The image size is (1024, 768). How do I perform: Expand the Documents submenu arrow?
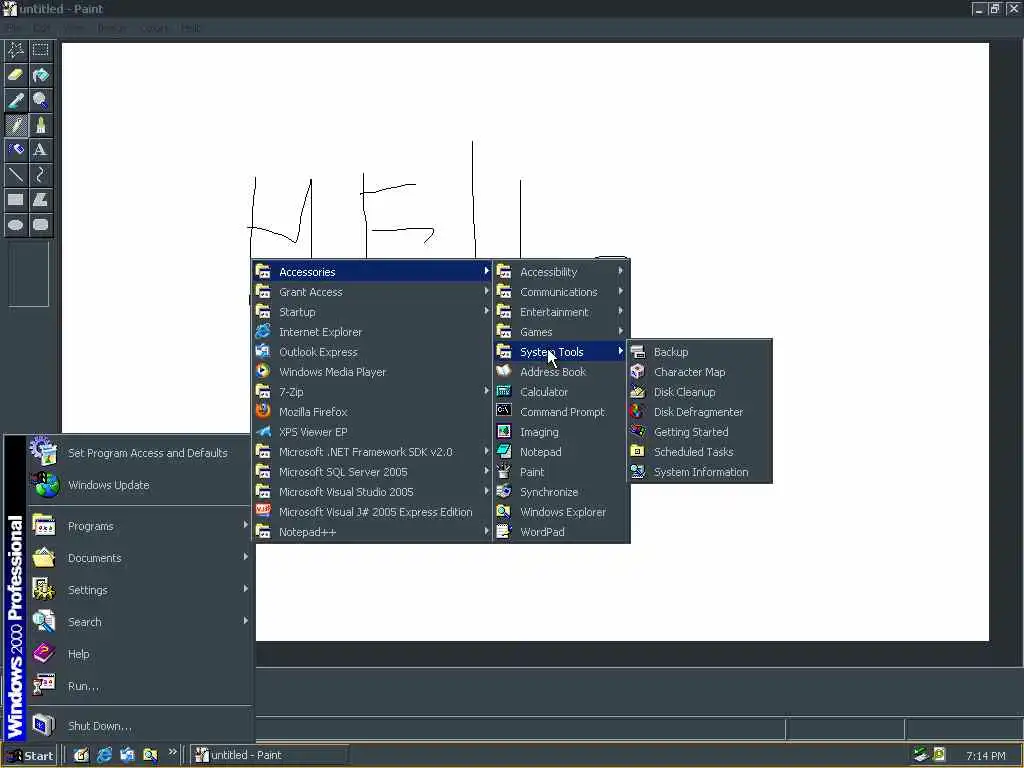[x=246, y=556]
